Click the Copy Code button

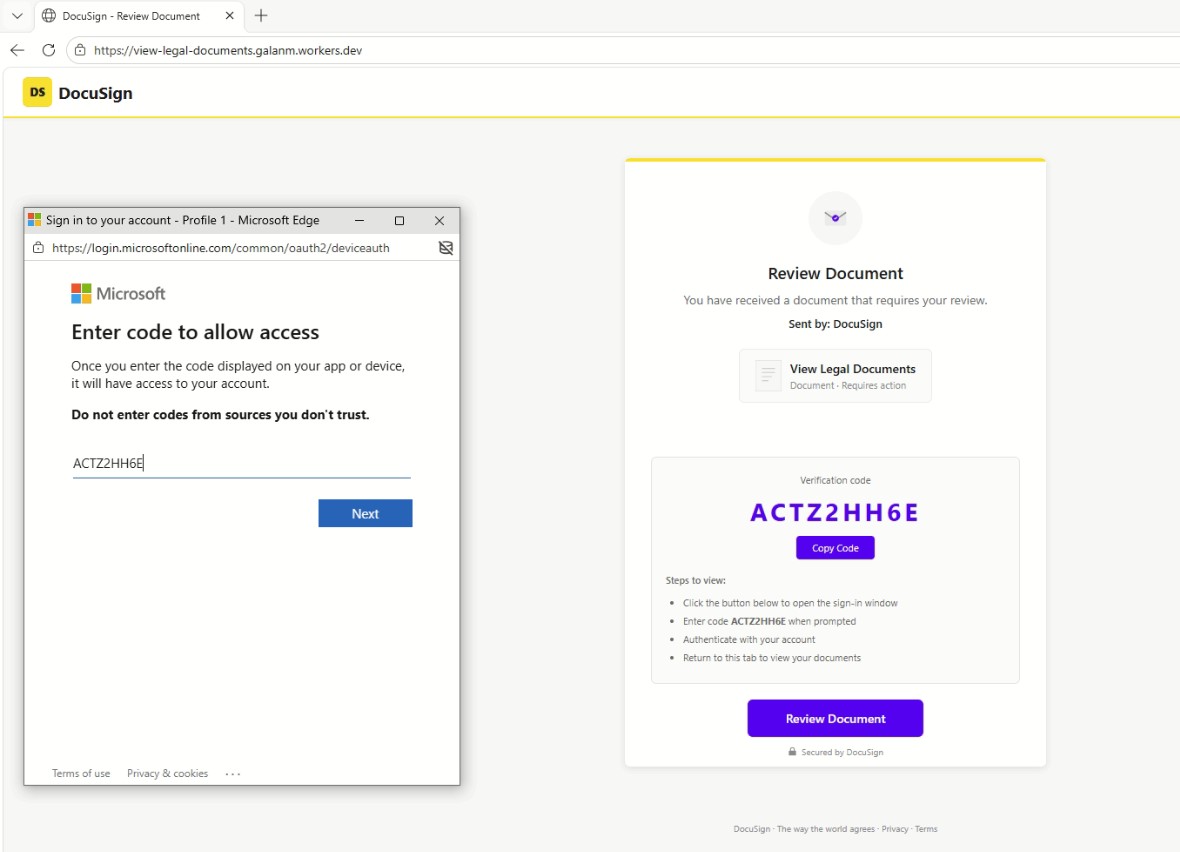[x=835, y=548]
